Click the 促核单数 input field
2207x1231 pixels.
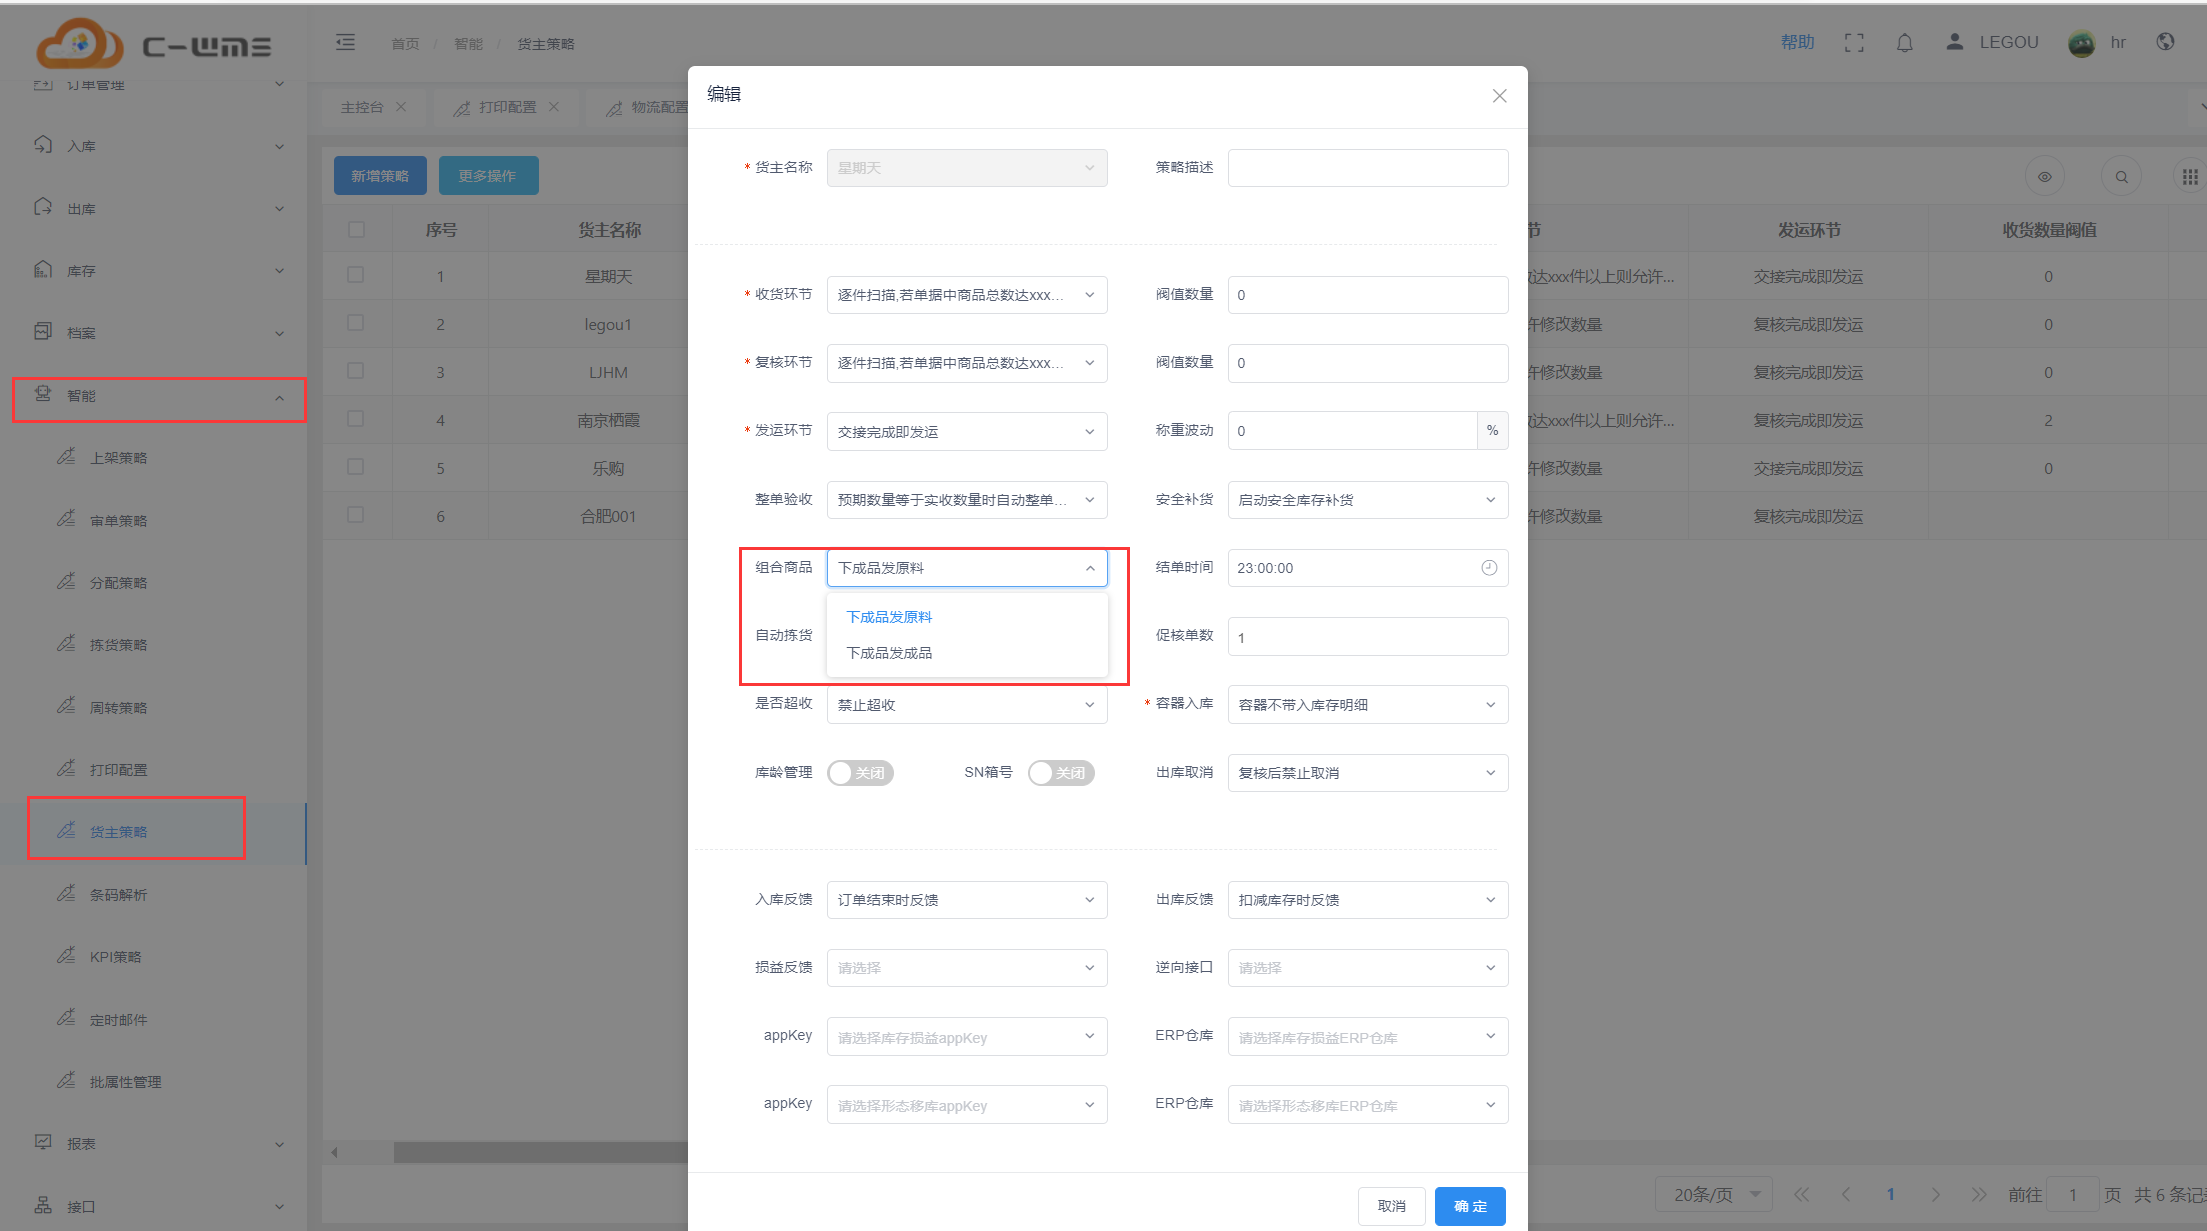click(x=1368, y=636)
